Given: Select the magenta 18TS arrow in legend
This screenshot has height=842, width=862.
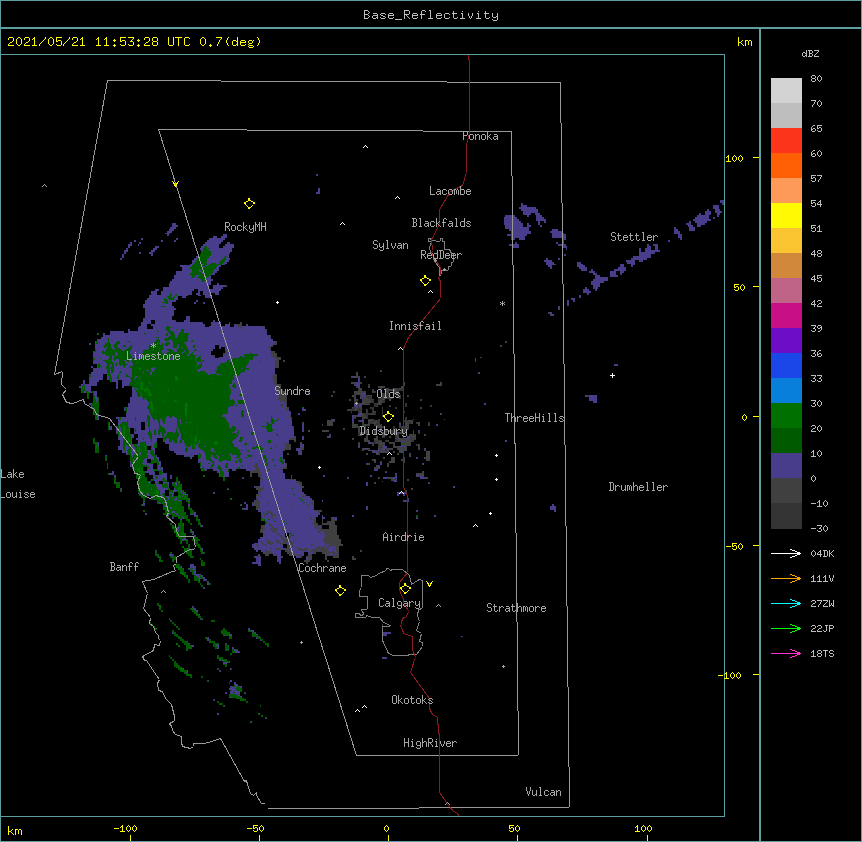Looking at the screenshot, I should click(786, 653).
